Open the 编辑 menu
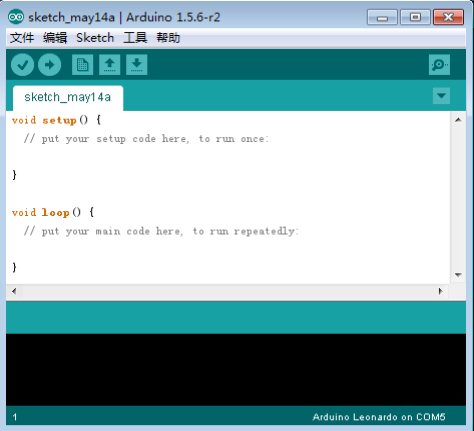 (55, 38)
